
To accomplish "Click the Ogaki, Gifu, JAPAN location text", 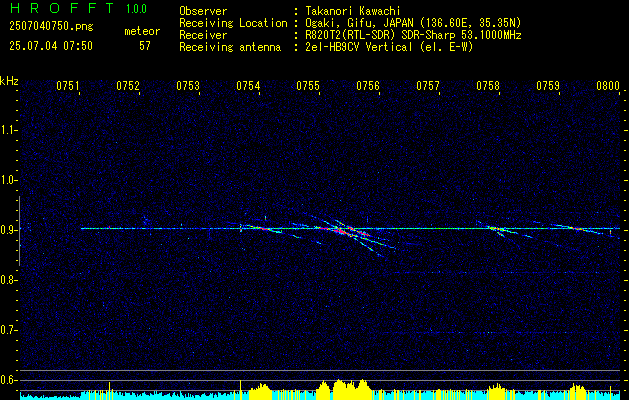I will (413, 23).
